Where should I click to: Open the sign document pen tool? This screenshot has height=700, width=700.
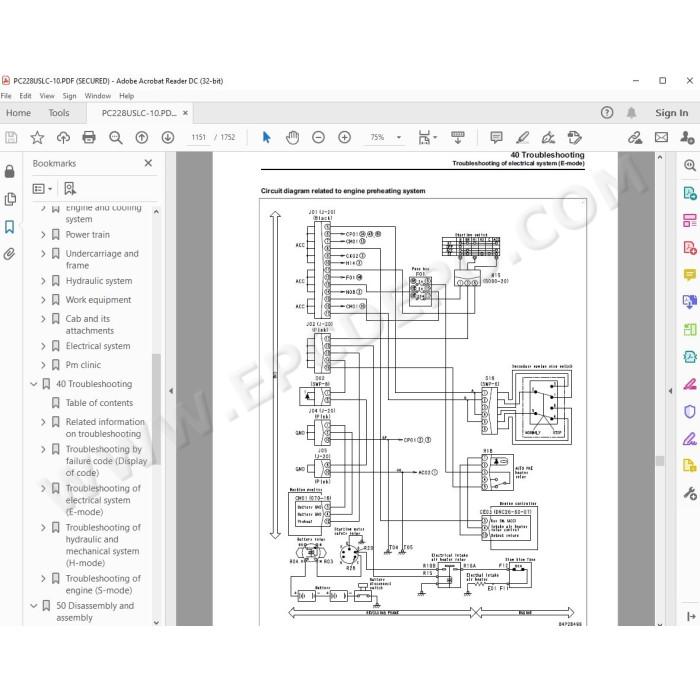[x=548, y=138]
